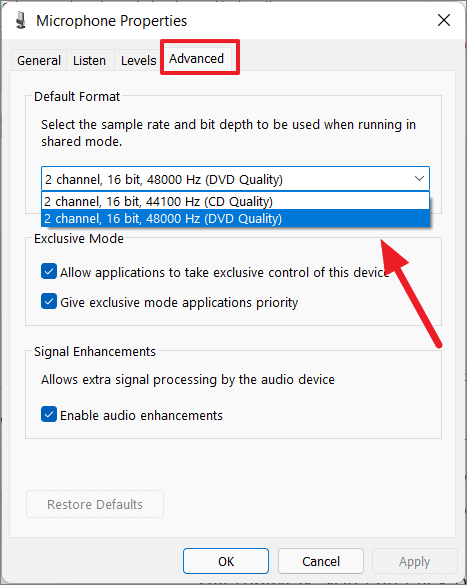Cancel the dialog changes
This screenshot has height=585, width=467.
pyautogui.click(x=321, y=561)
